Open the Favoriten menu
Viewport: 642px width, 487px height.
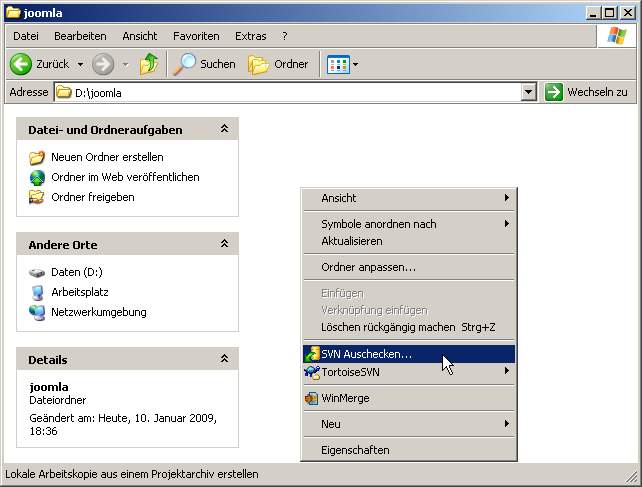196,36
